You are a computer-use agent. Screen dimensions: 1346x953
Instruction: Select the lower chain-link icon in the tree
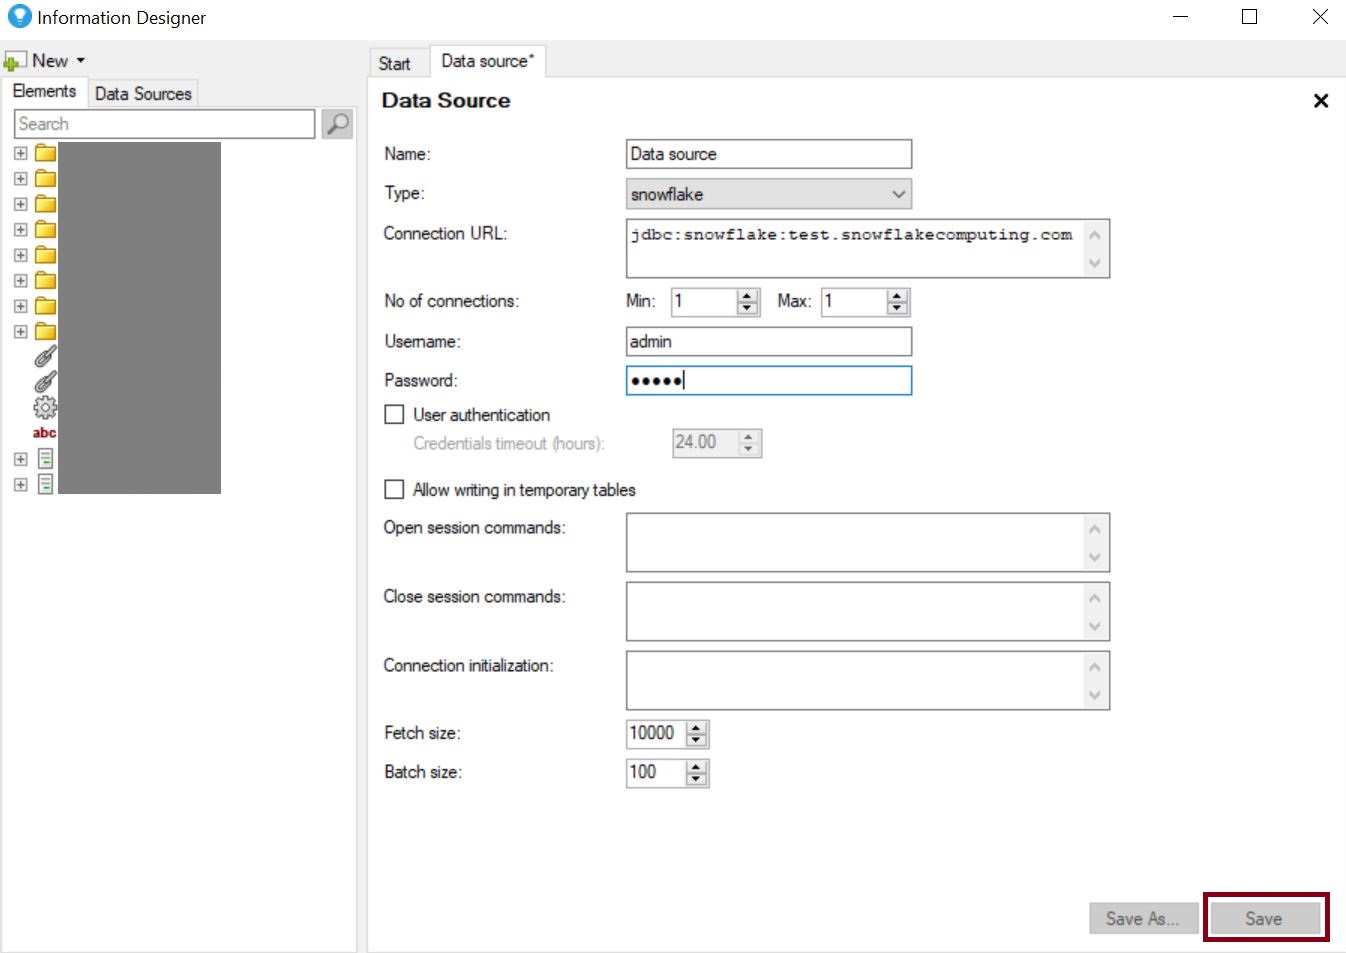(45, 381)
